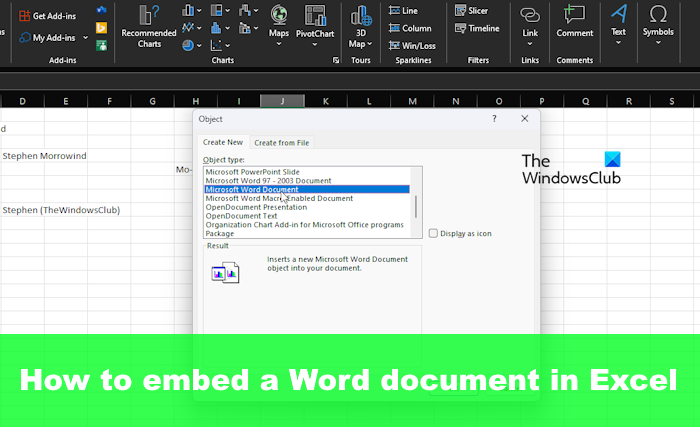Open the Link dropdown in ribbon

529,44
